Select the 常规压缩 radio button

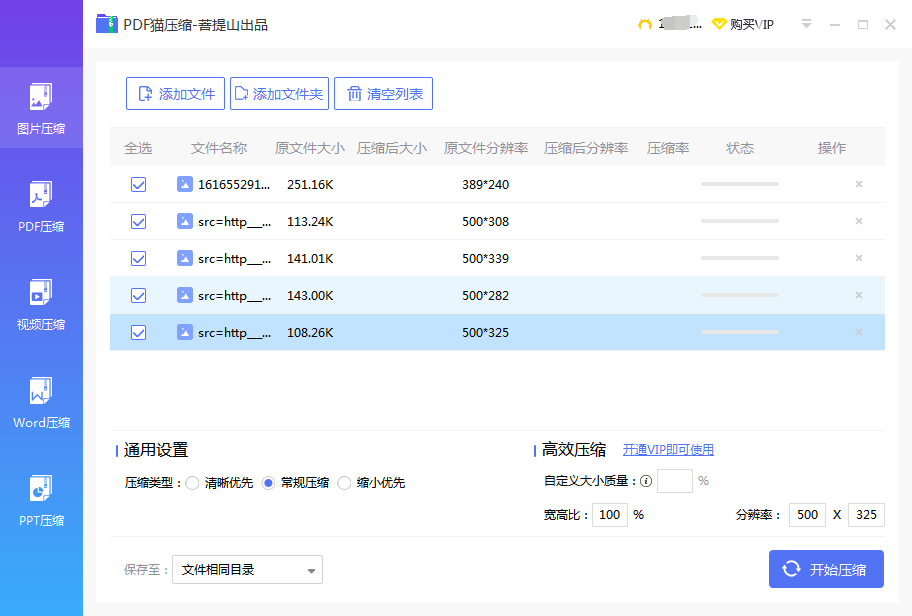268,483
